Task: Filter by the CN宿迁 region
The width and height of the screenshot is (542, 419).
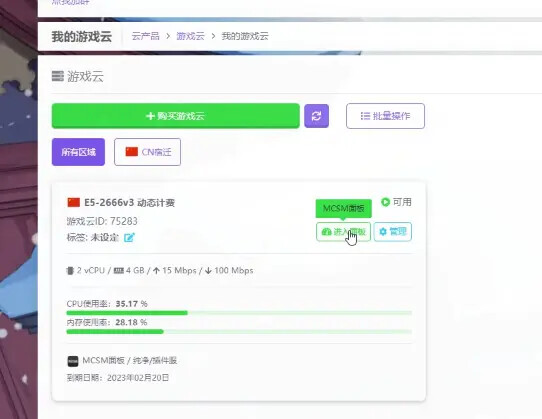Action: (x=148, y=152)
